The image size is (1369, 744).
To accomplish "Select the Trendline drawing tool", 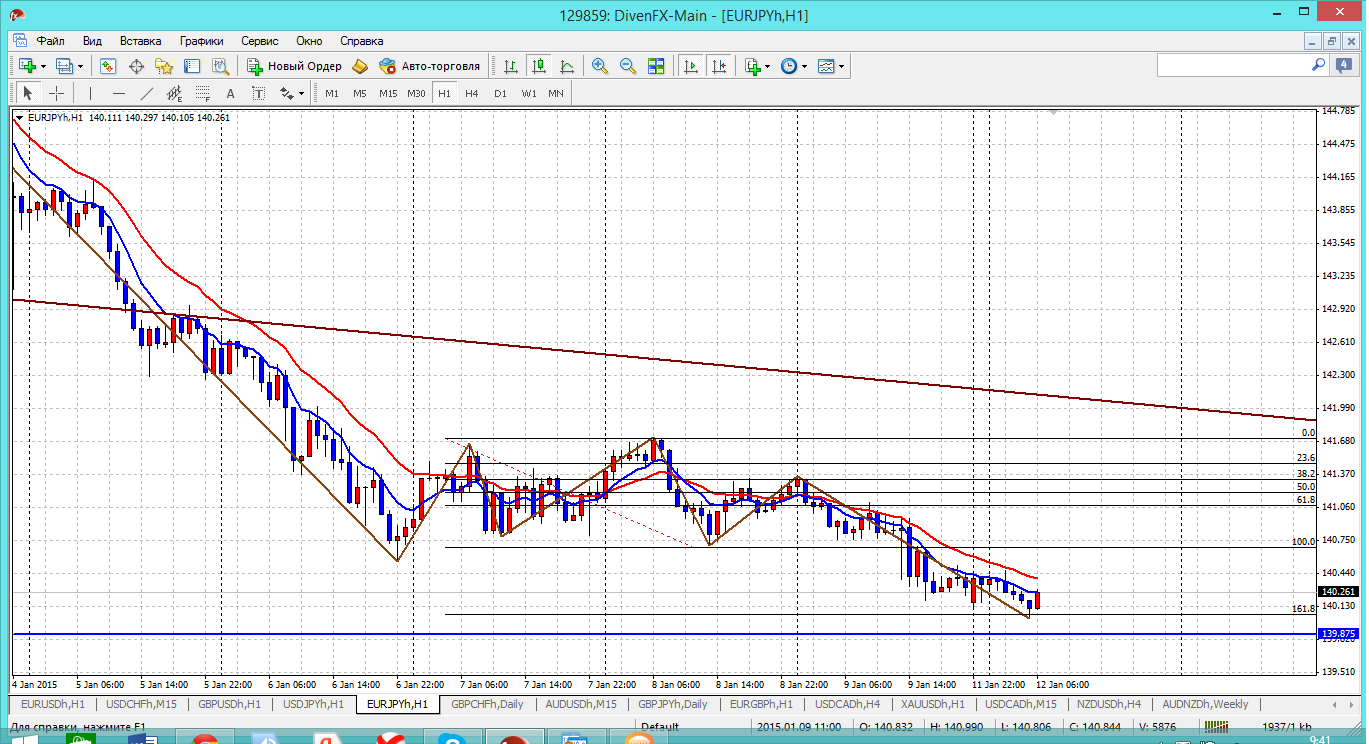I will tap(147, 93).
